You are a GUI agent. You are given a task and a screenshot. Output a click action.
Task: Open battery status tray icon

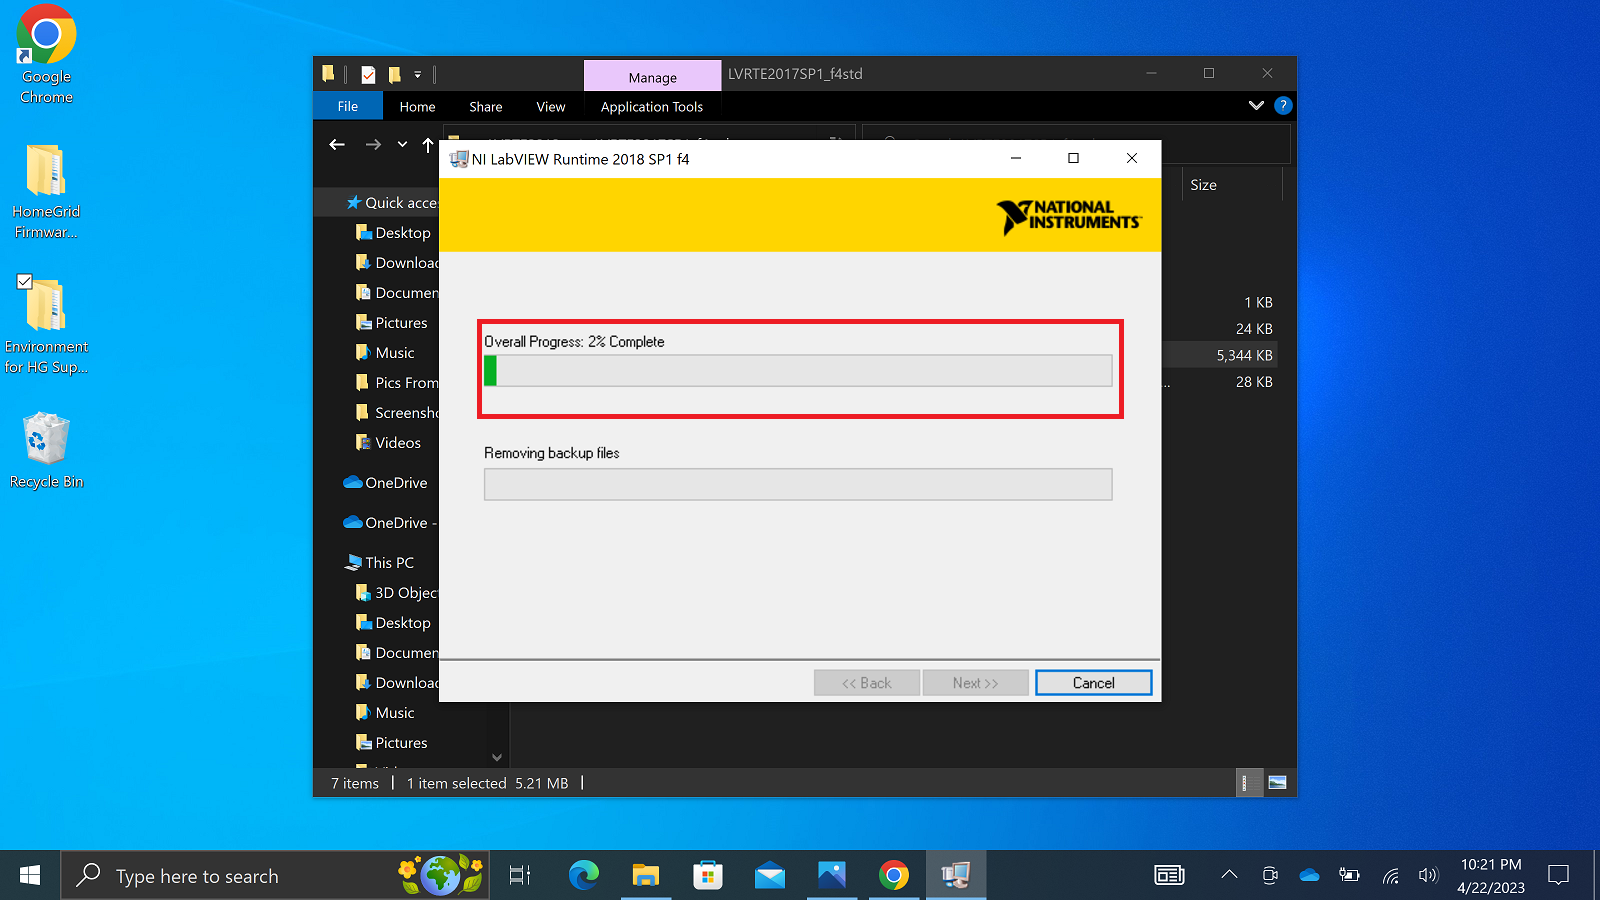(1349, 875)
